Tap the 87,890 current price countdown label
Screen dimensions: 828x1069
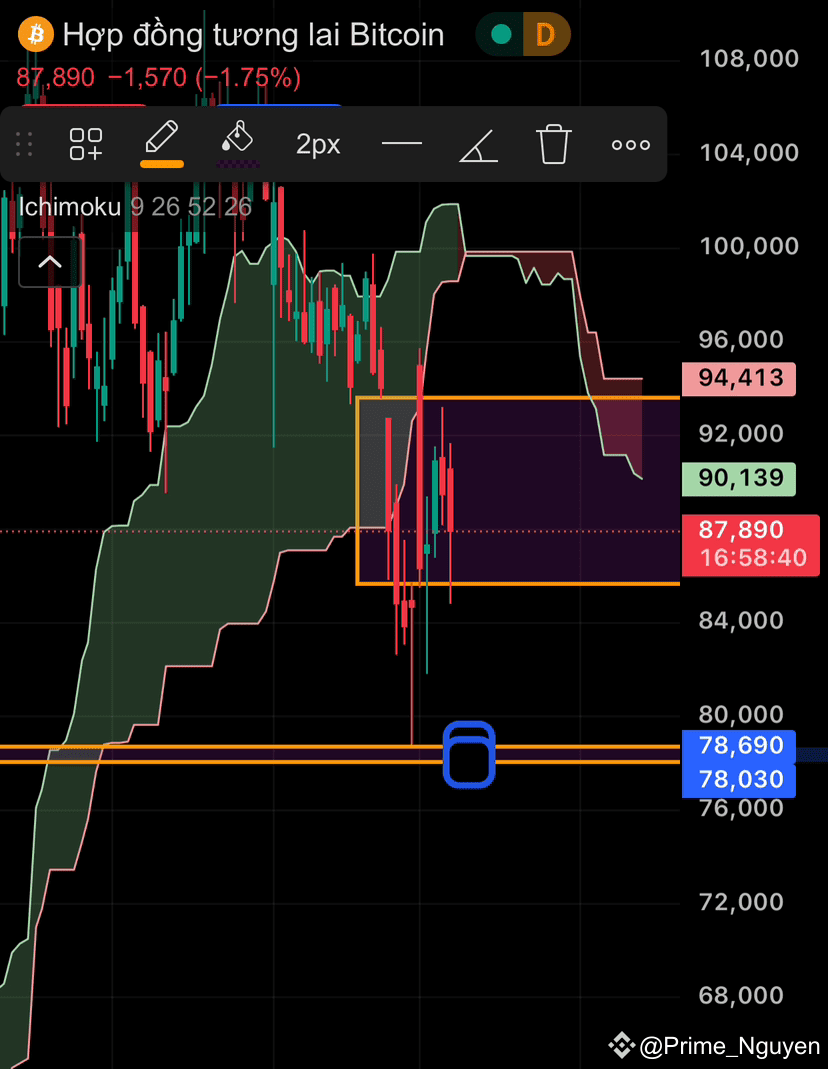click(x=750, y=545)
